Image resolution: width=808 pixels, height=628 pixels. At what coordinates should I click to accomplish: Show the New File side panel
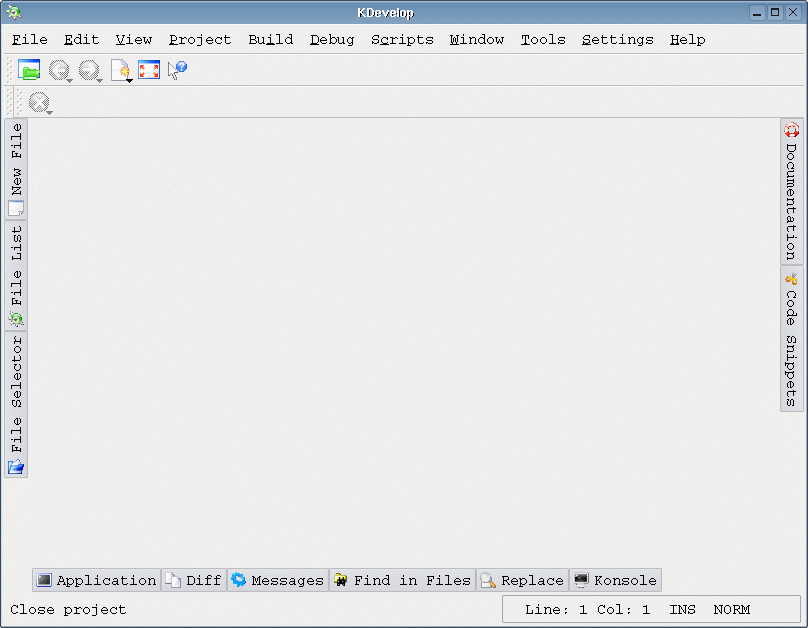16,169
